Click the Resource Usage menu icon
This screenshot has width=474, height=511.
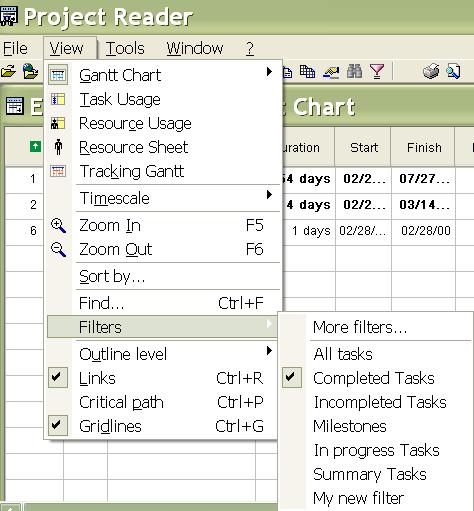(x=58, y=123)
